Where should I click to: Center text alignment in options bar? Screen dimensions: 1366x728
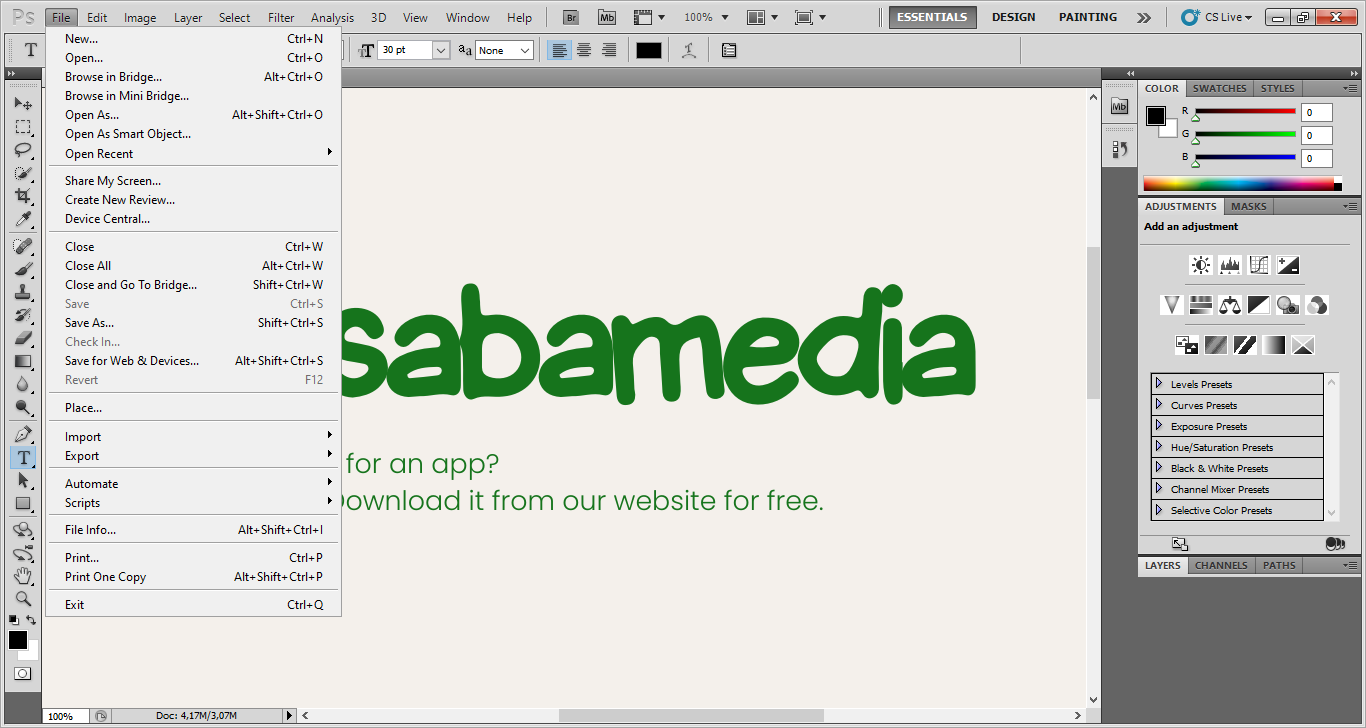tap(584, 50)
